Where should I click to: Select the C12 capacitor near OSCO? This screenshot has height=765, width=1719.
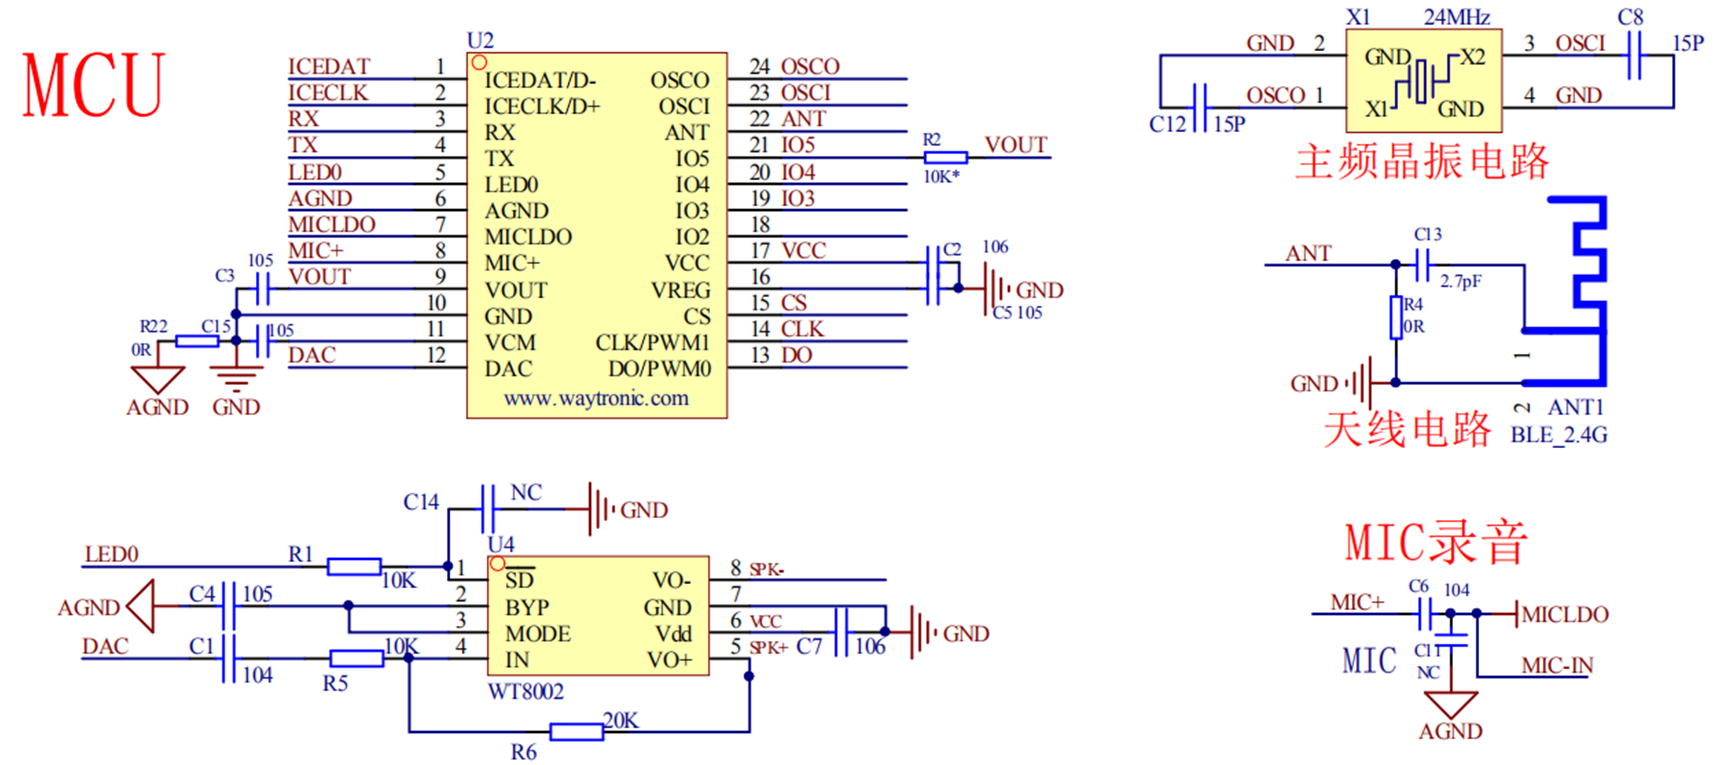tap(1200, 107)
